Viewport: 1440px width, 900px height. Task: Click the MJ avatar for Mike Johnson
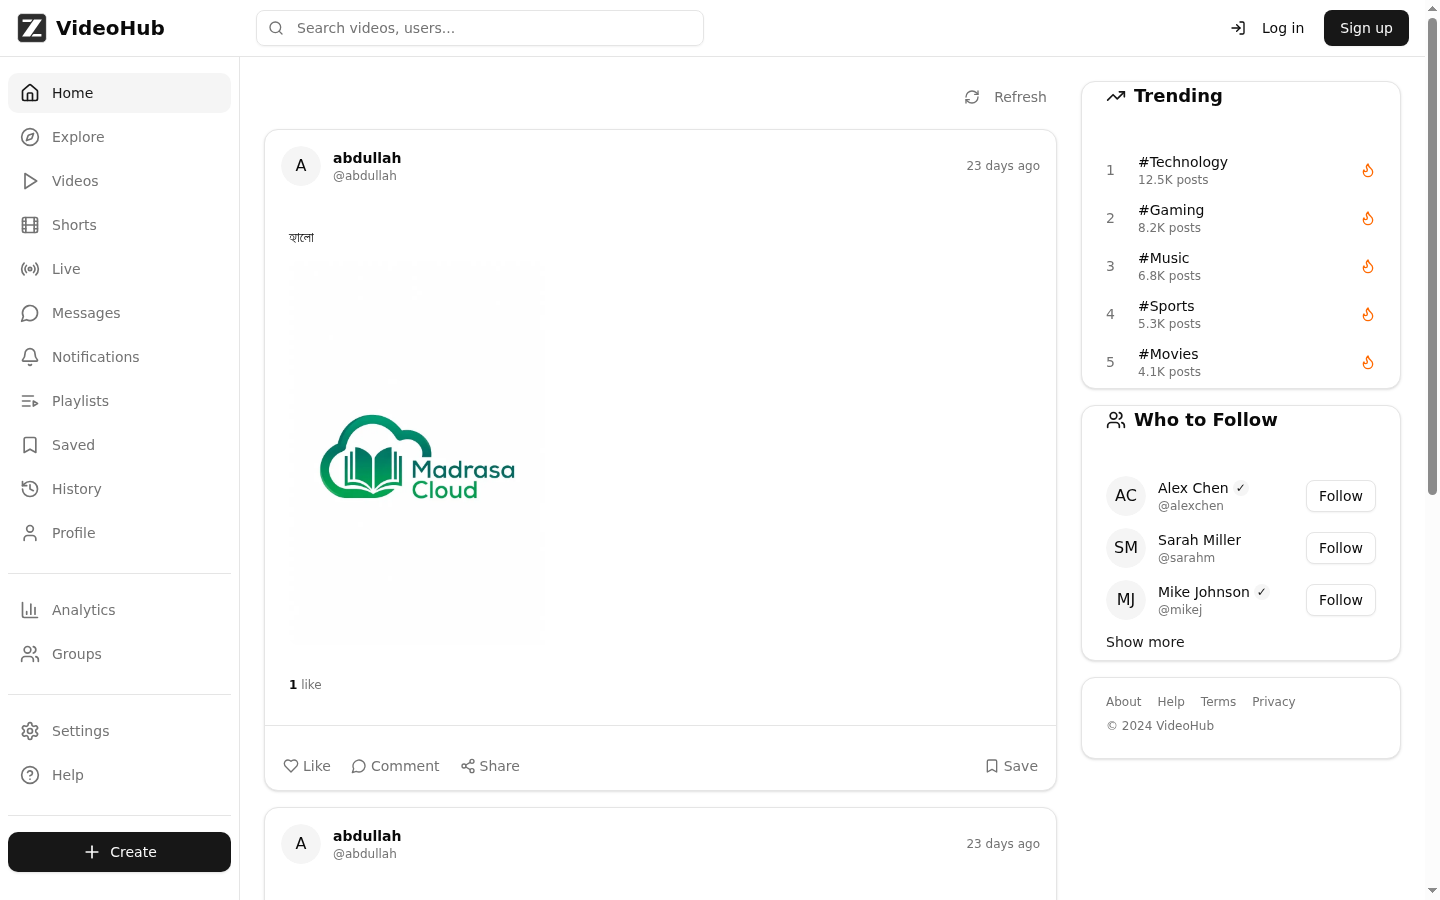point(1126,600)
